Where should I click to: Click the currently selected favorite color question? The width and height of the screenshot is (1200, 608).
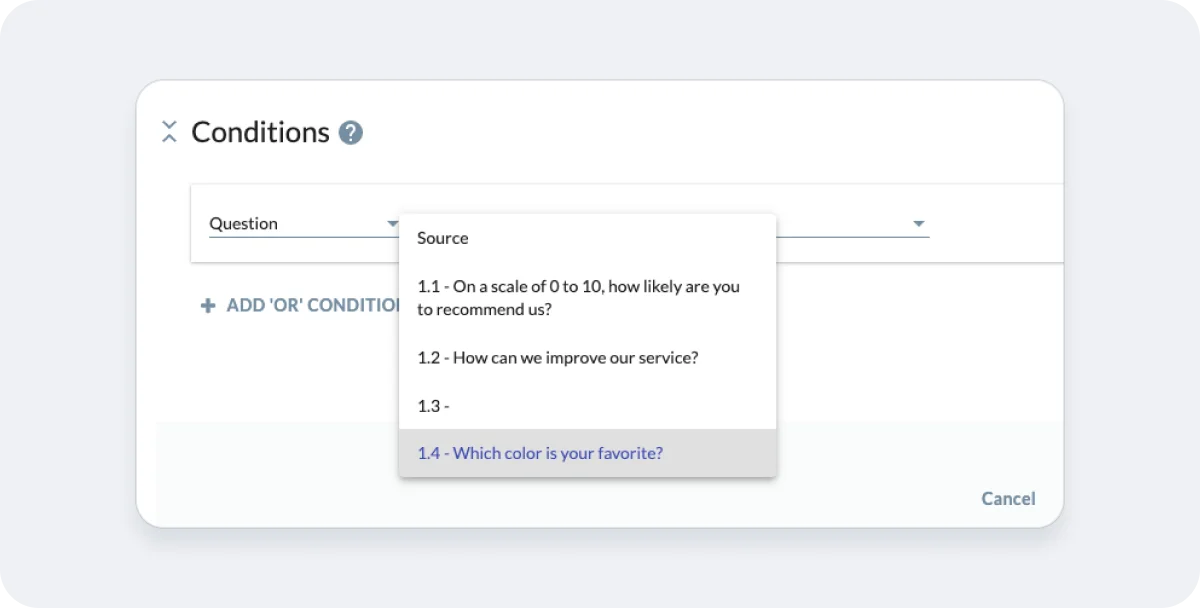[539, 453]
